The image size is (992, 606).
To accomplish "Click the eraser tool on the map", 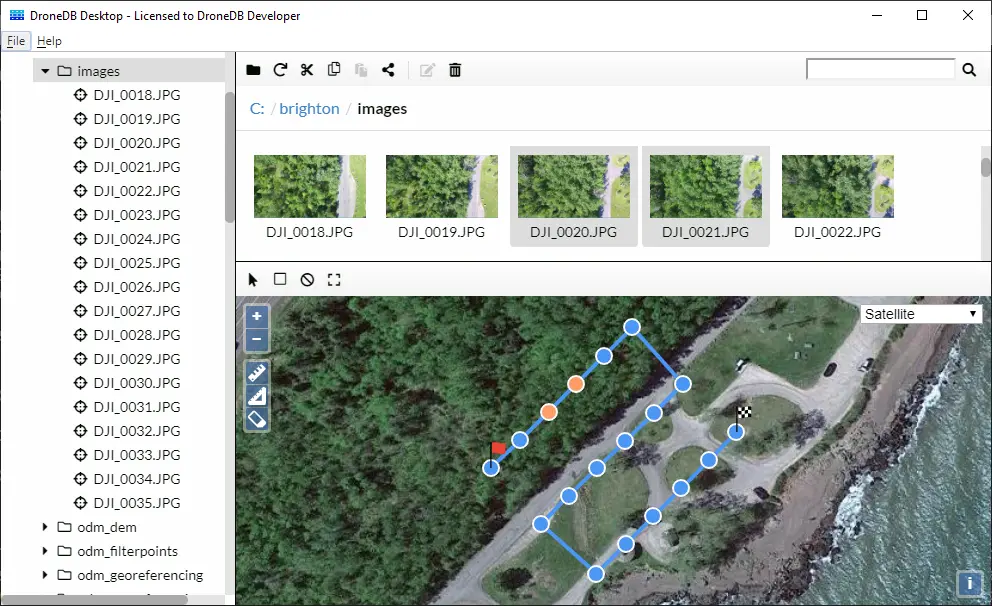I will pos(257,419).
